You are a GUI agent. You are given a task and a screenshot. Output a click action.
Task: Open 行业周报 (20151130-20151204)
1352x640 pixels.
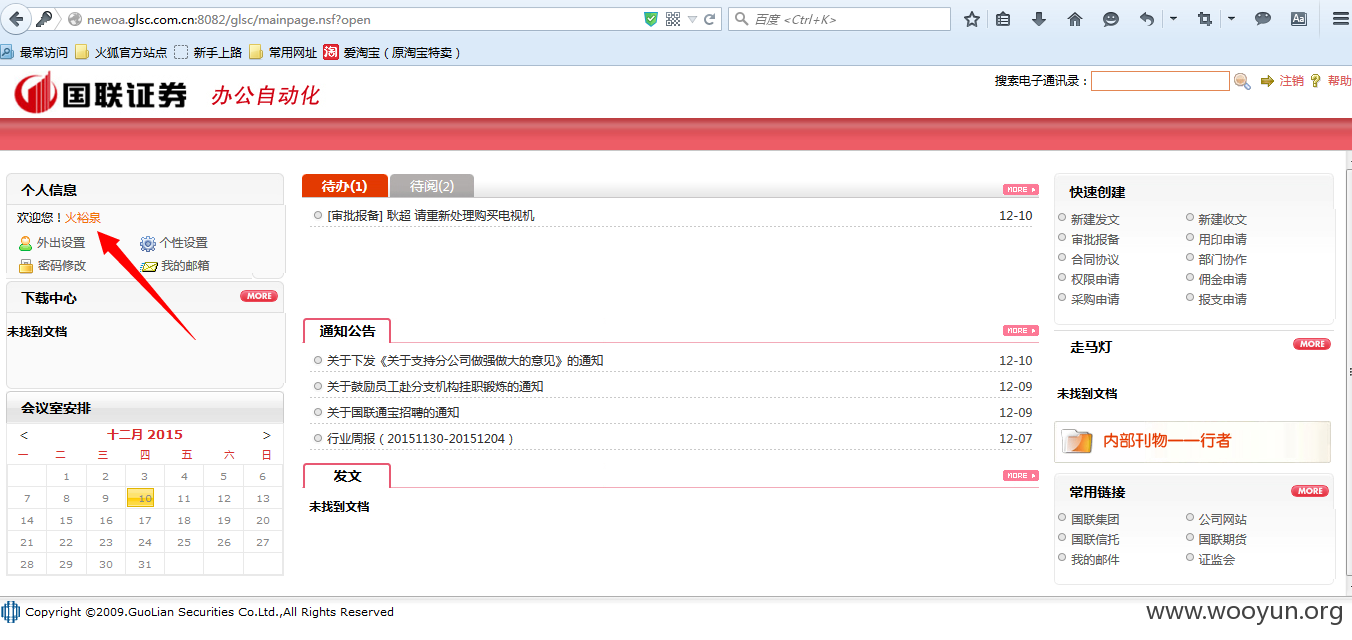420,438
